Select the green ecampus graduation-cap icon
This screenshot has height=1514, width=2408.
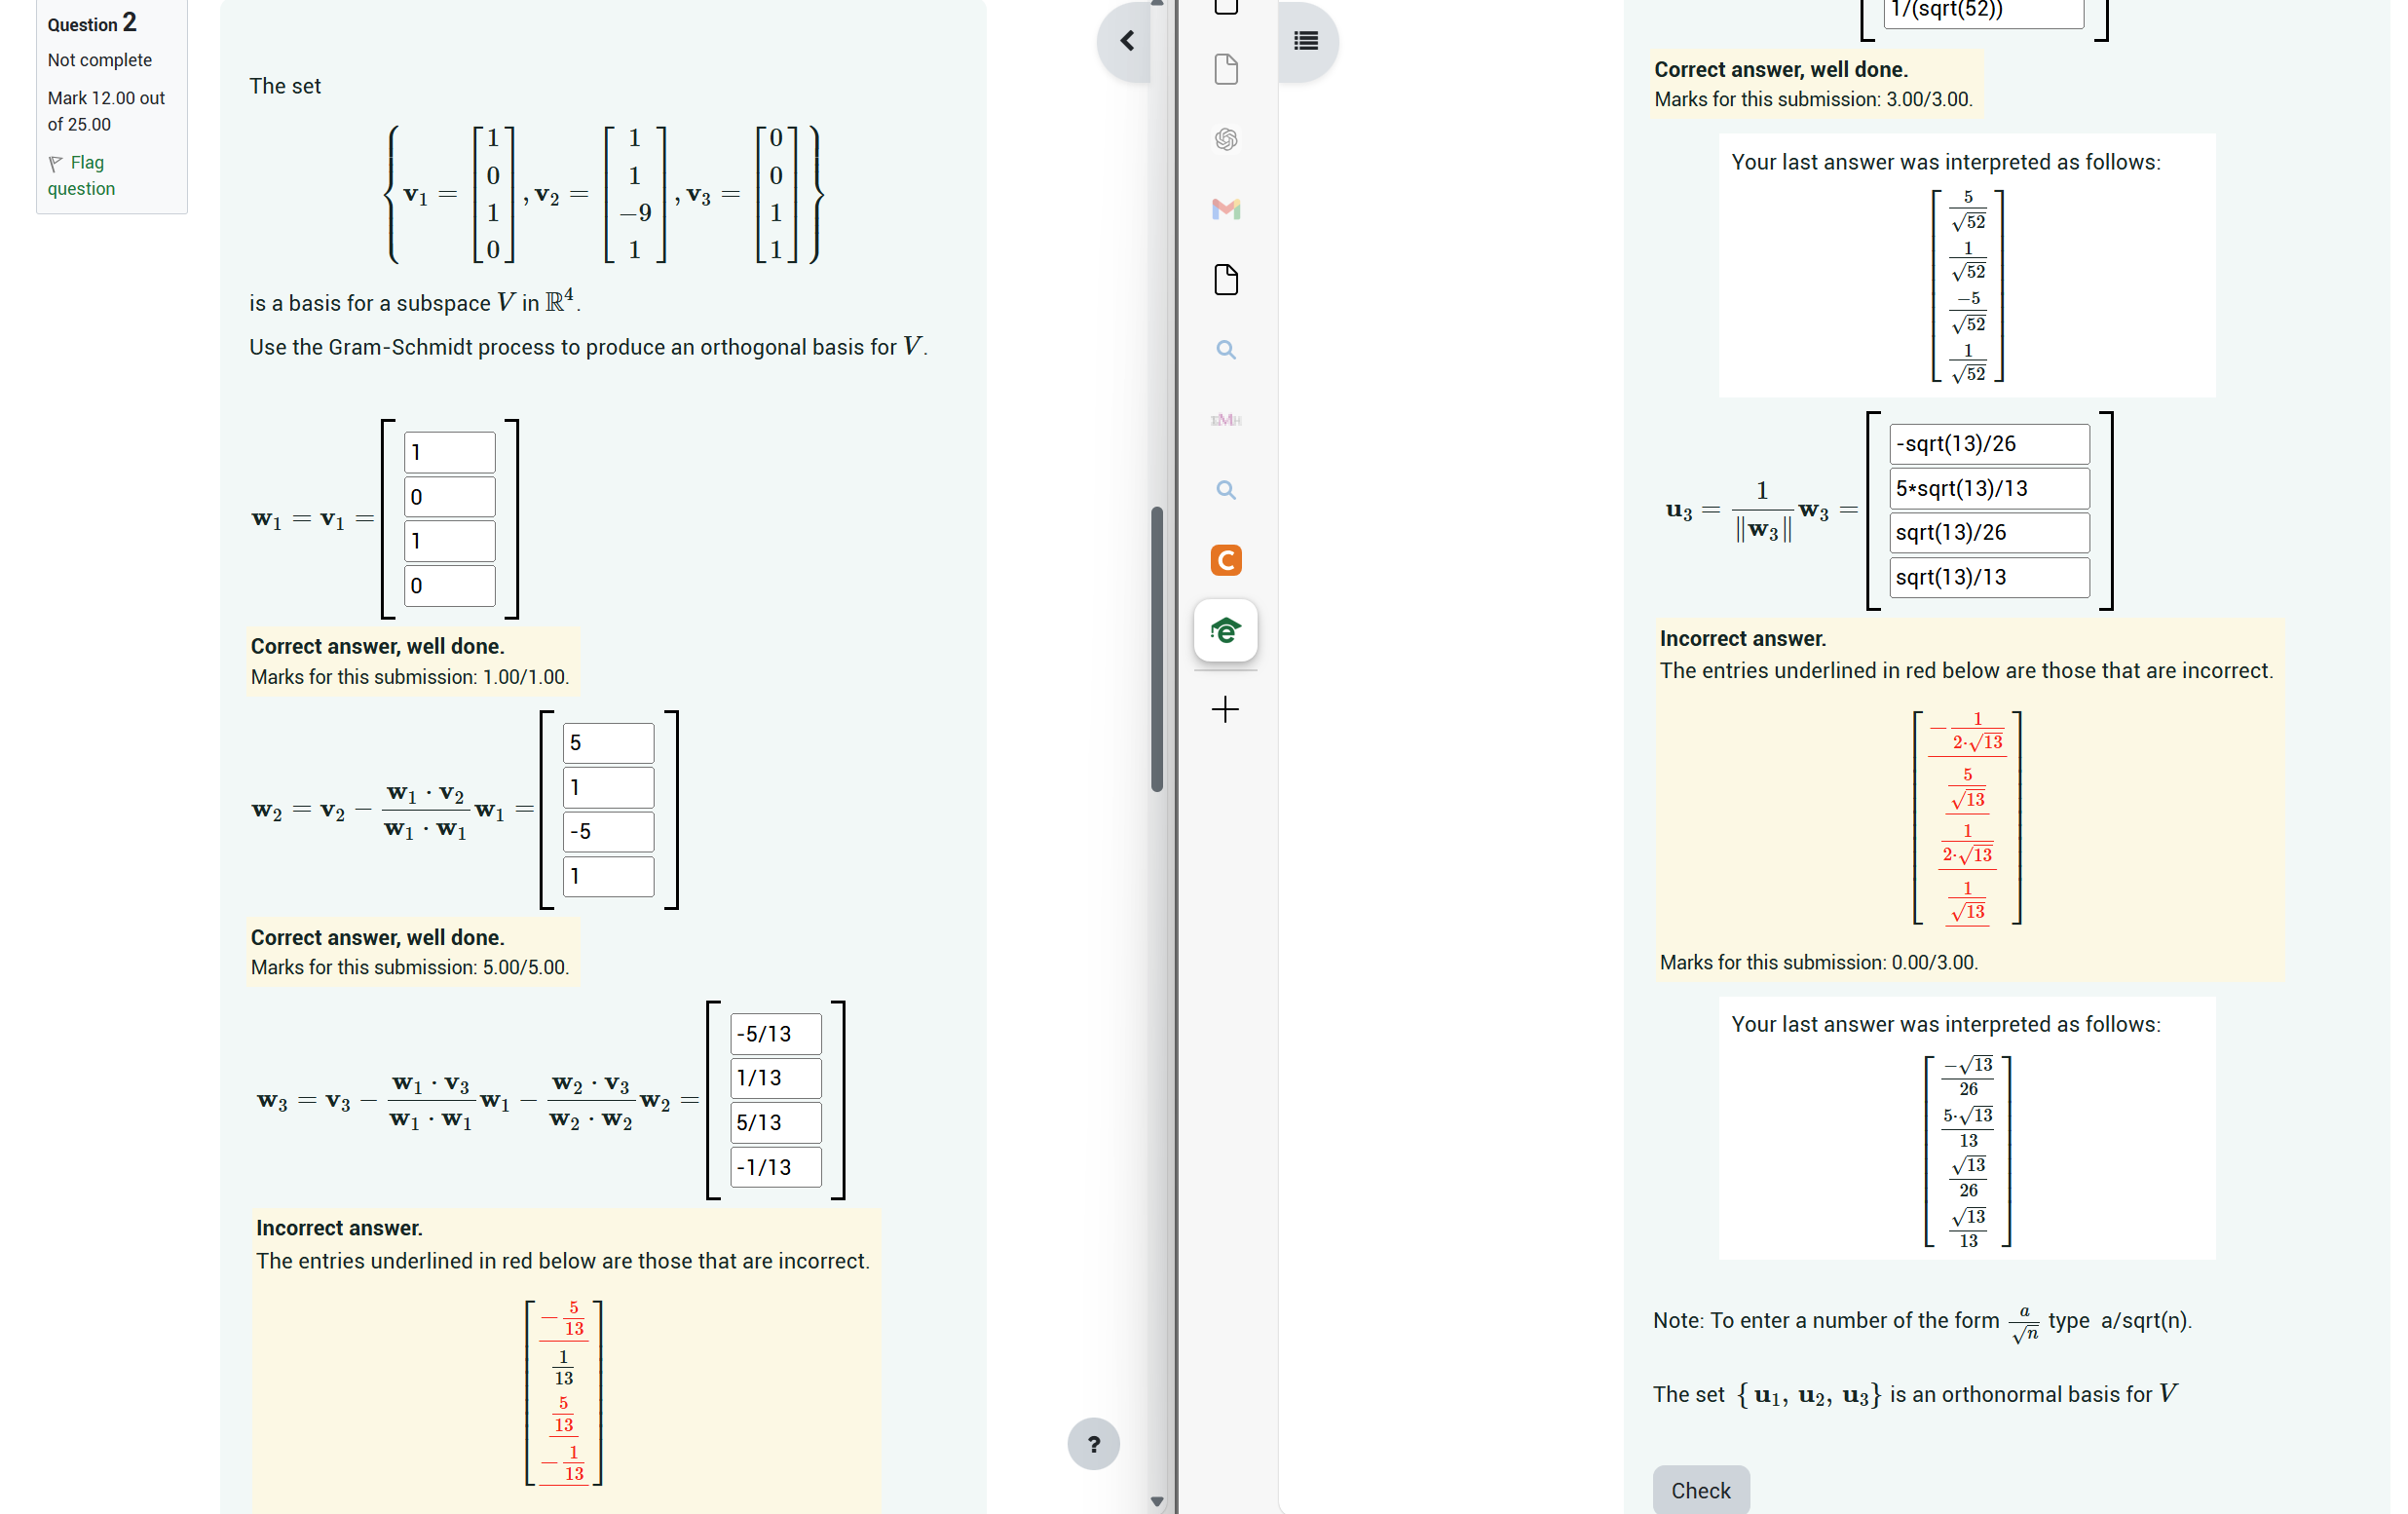click(1226, 630)
